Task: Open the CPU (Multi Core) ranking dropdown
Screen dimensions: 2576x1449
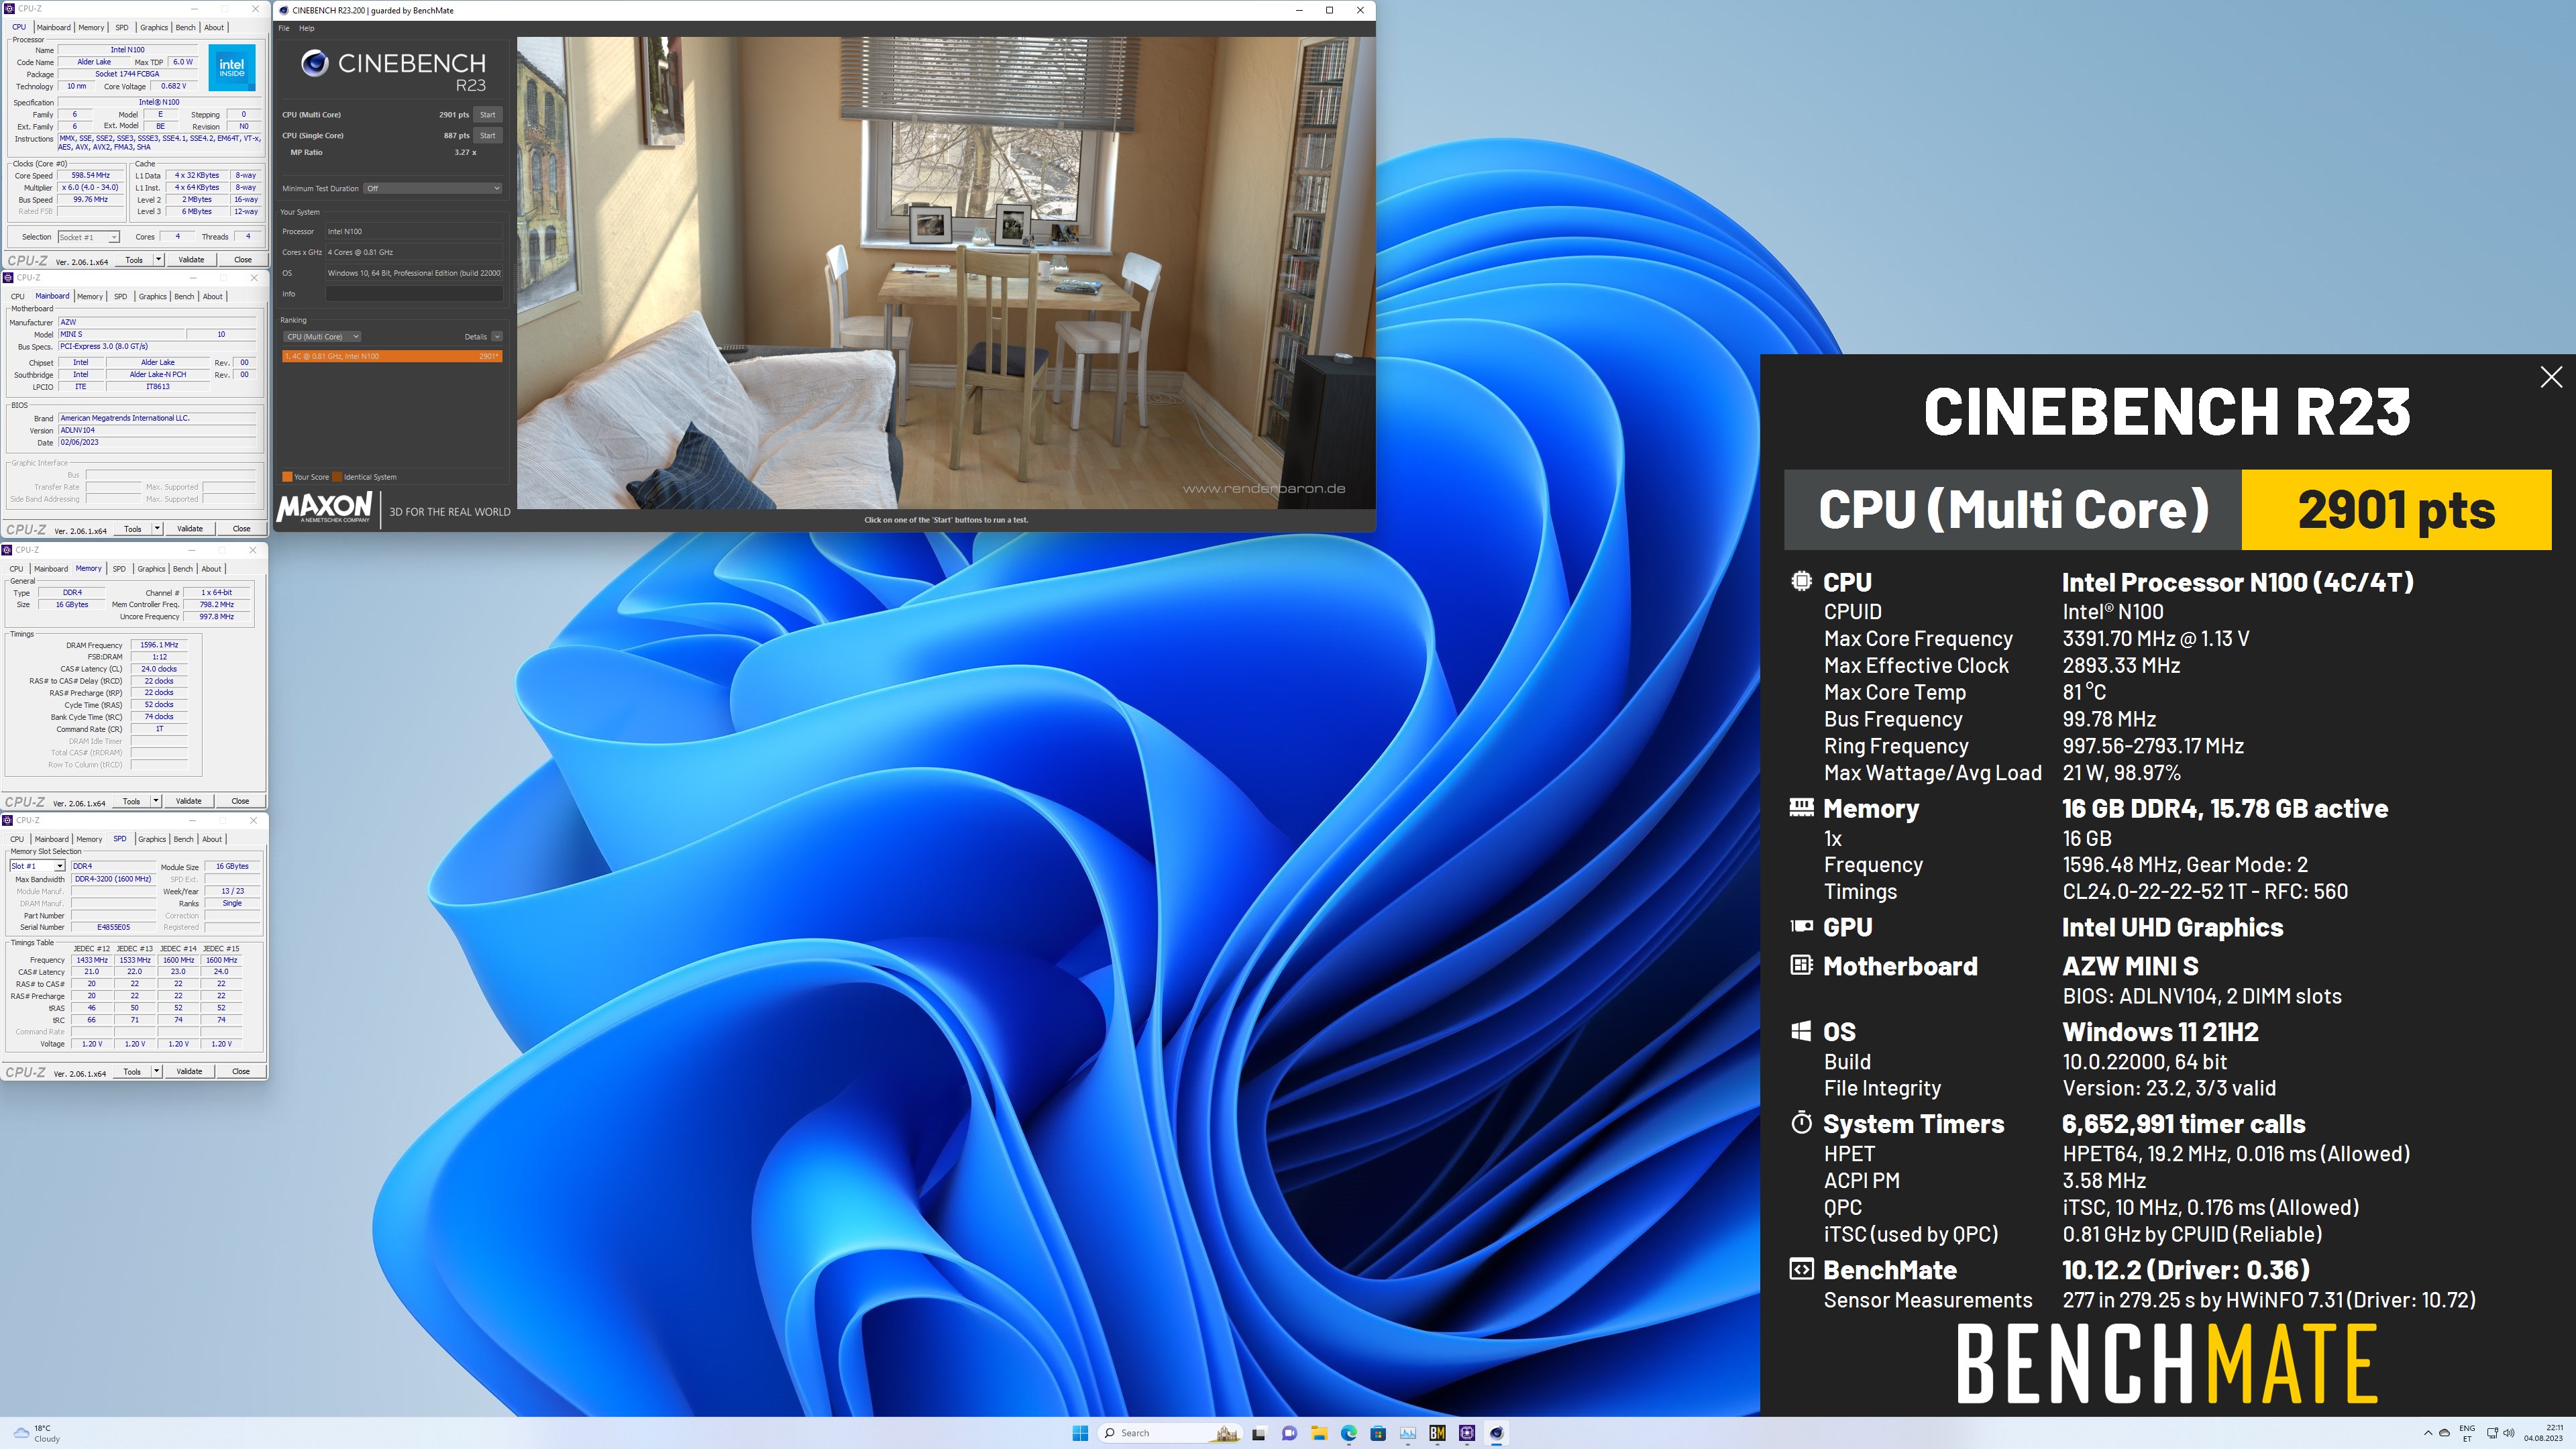Action: [321, 336]
